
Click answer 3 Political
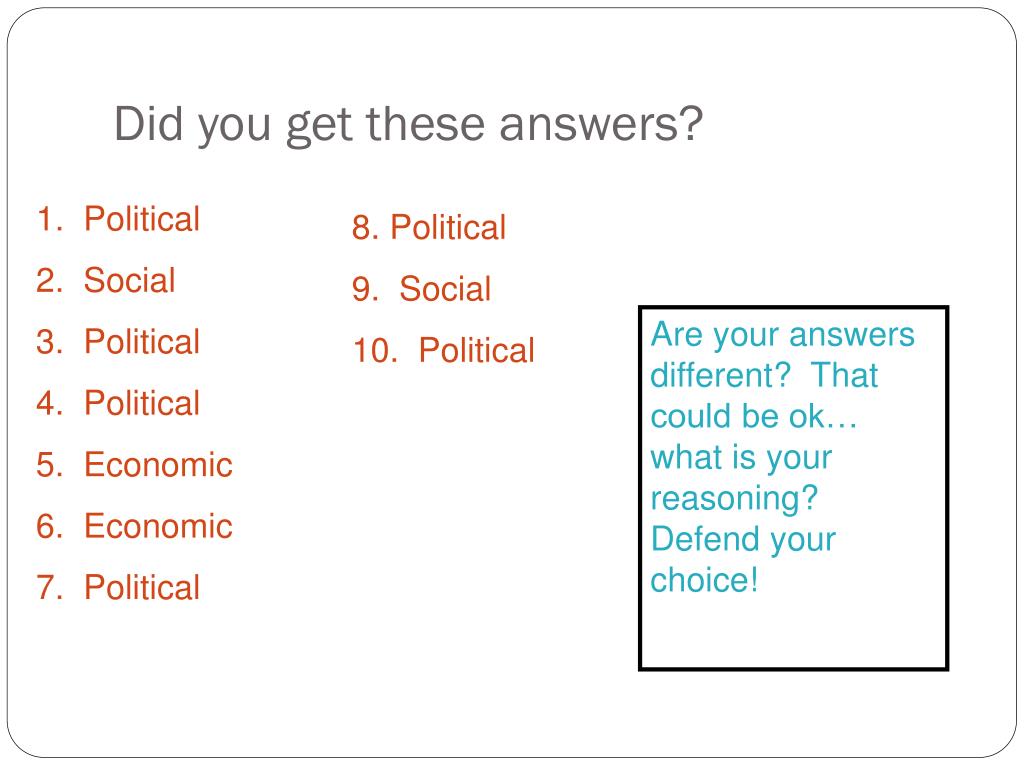pos(118,341)
